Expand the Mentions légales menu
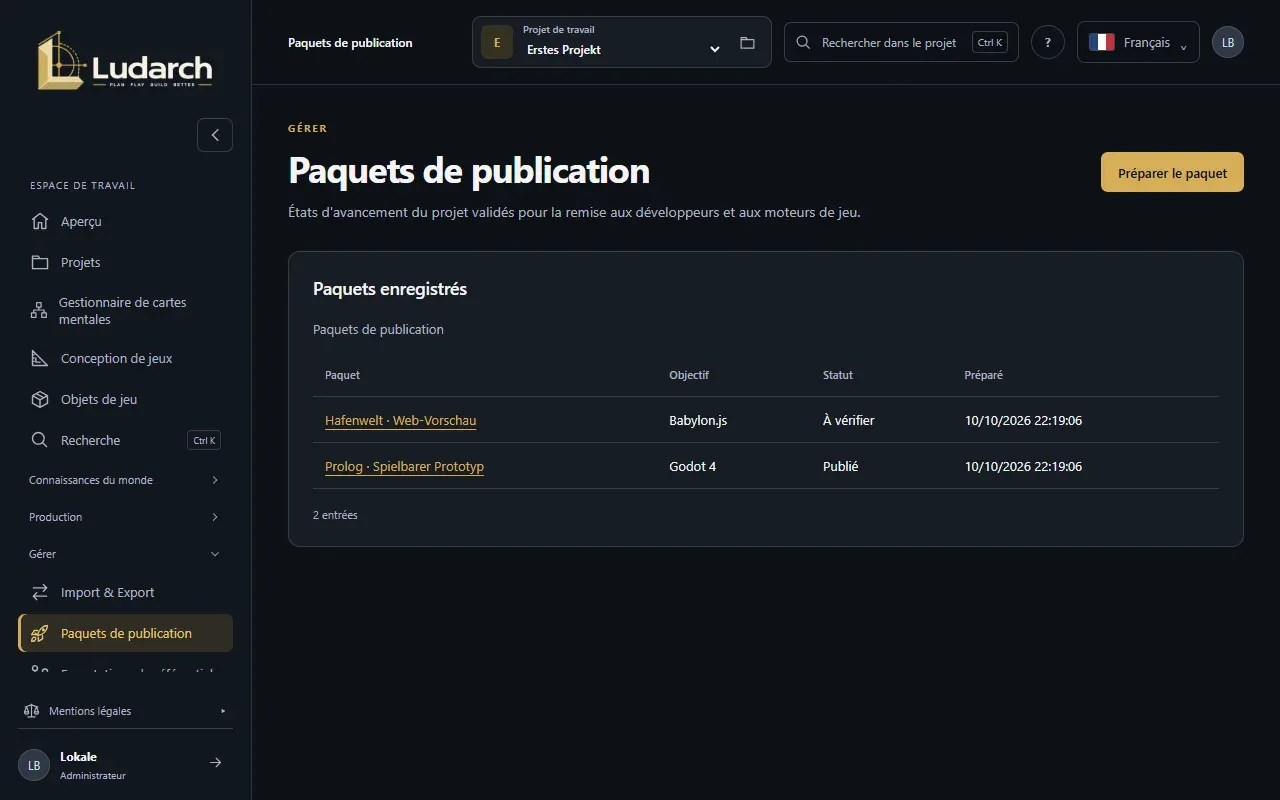1280x800 pixels. (125, 711)
